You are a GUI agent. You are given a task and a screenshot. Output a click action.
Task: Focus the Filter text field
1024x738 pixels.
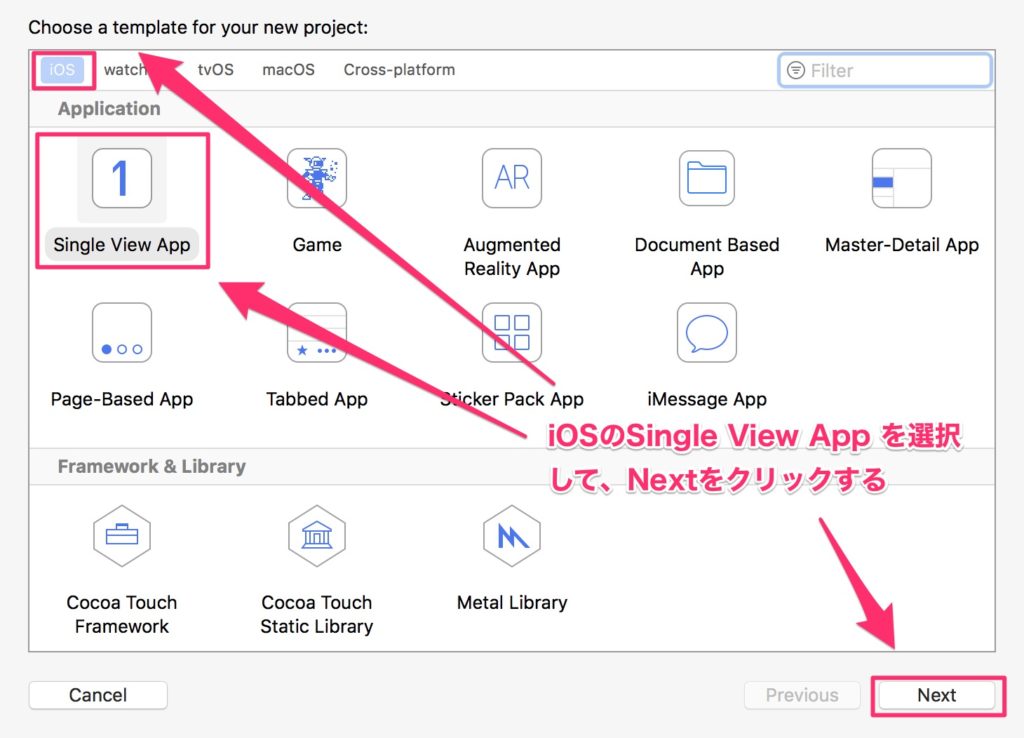885,70
